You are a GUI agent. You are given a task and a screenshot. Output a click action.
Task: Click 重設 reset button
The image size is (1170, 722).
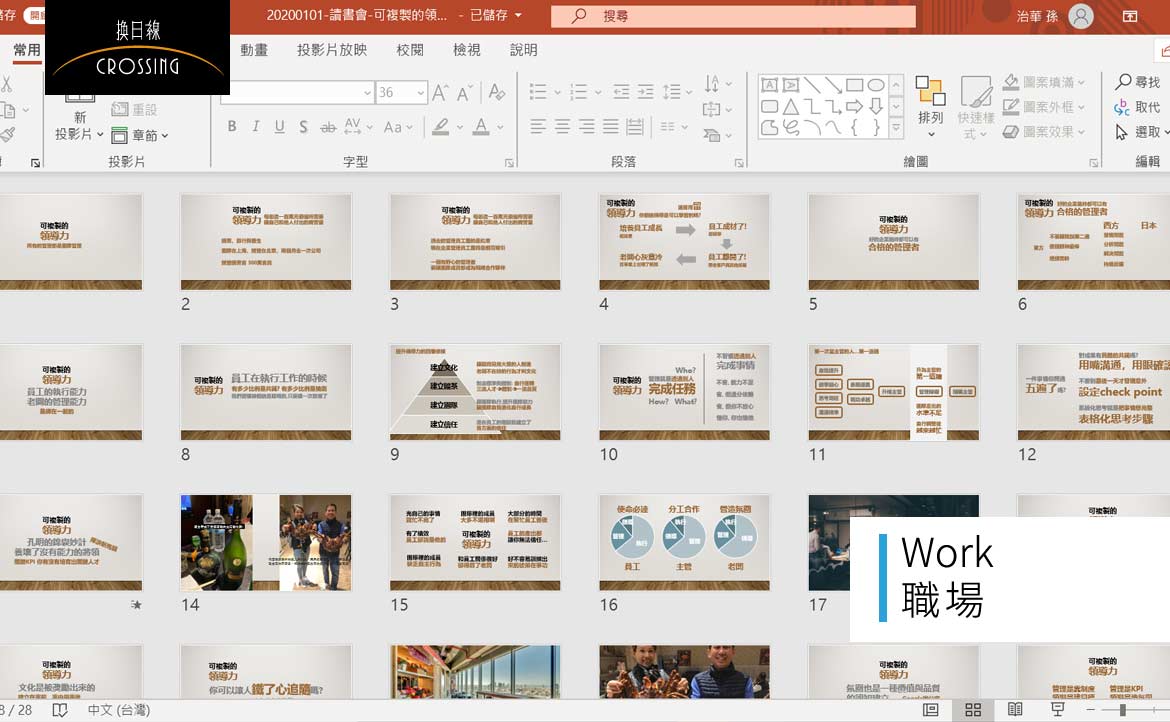click(x=134, y=110)
